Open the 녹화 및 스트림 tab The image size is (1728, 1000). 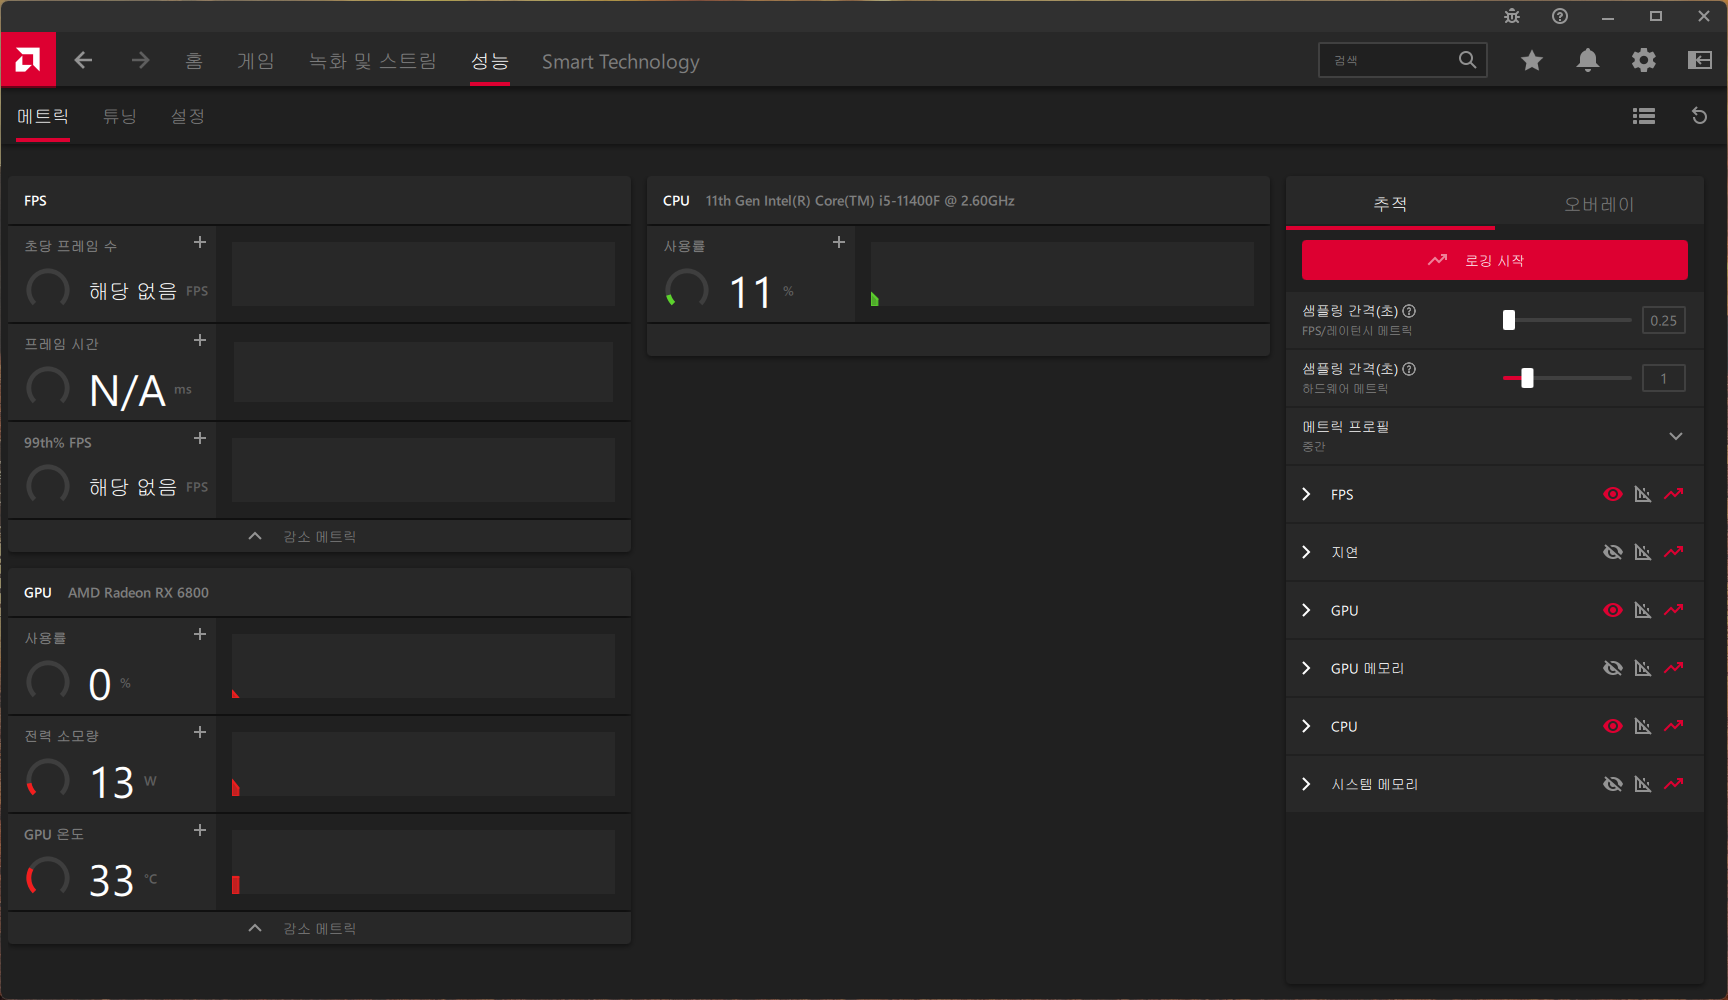[372, 61]
